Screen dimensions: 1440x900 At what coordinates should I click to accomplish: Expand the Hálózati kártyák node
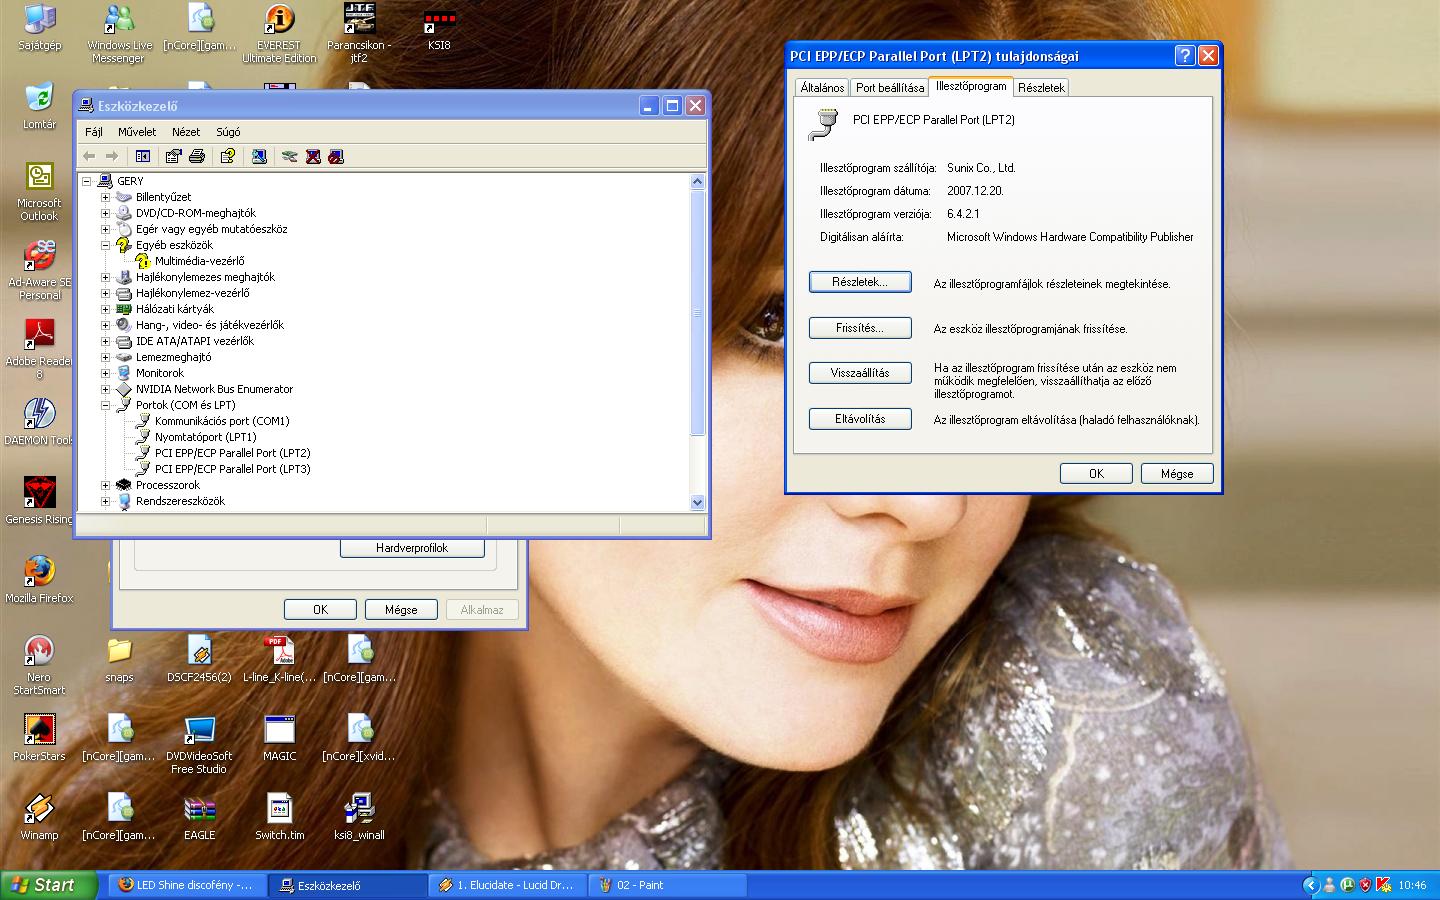coord(105,309)
